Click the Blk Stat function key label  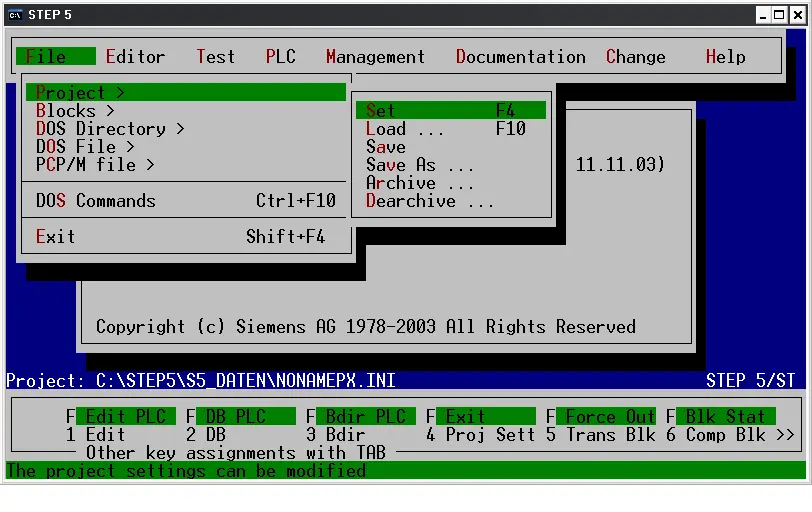726,416
